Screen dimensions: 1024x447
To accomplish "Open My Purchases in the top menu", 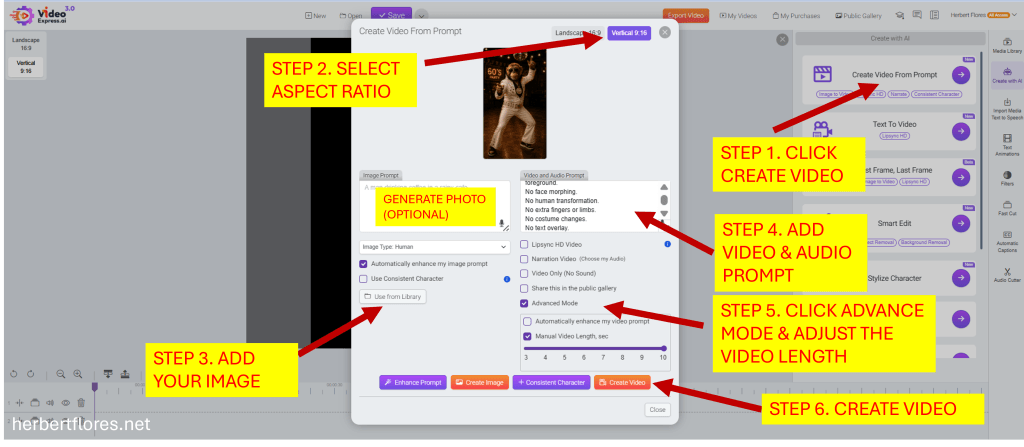I will (x=797, y=15).
